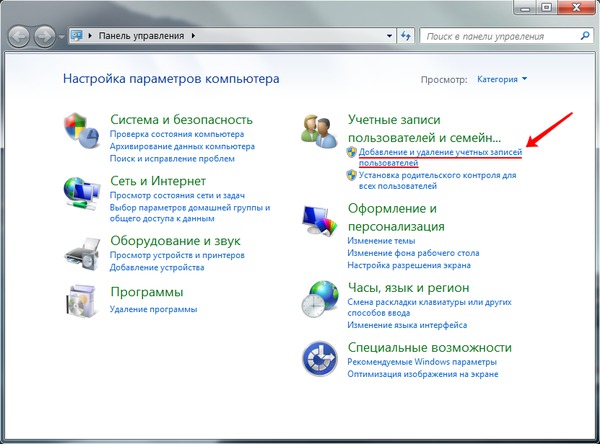Open the recent pages dropdown next to Forward
Screen dimensions: 600x444
click(x=61, y=37)
